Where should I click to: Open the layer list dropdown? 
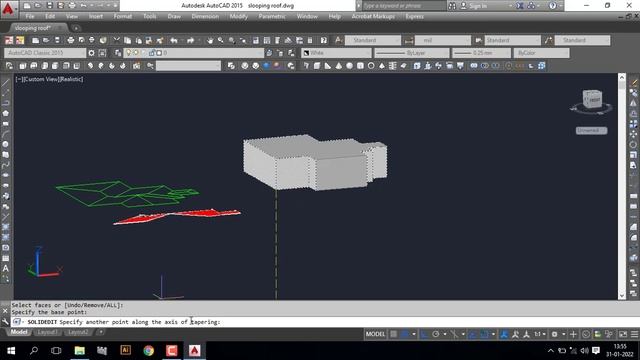(x=194, y=53)
